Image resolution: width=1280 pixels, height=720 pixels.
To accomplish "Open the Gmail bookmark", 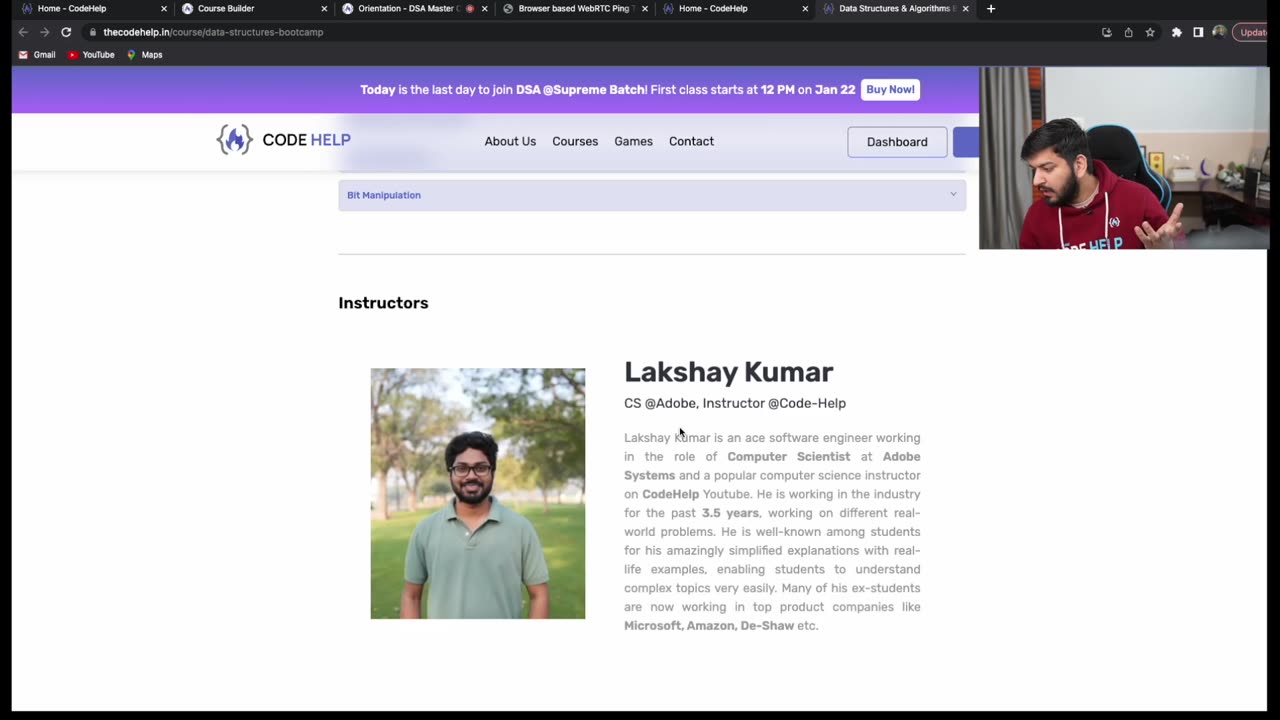I will 37,55.
